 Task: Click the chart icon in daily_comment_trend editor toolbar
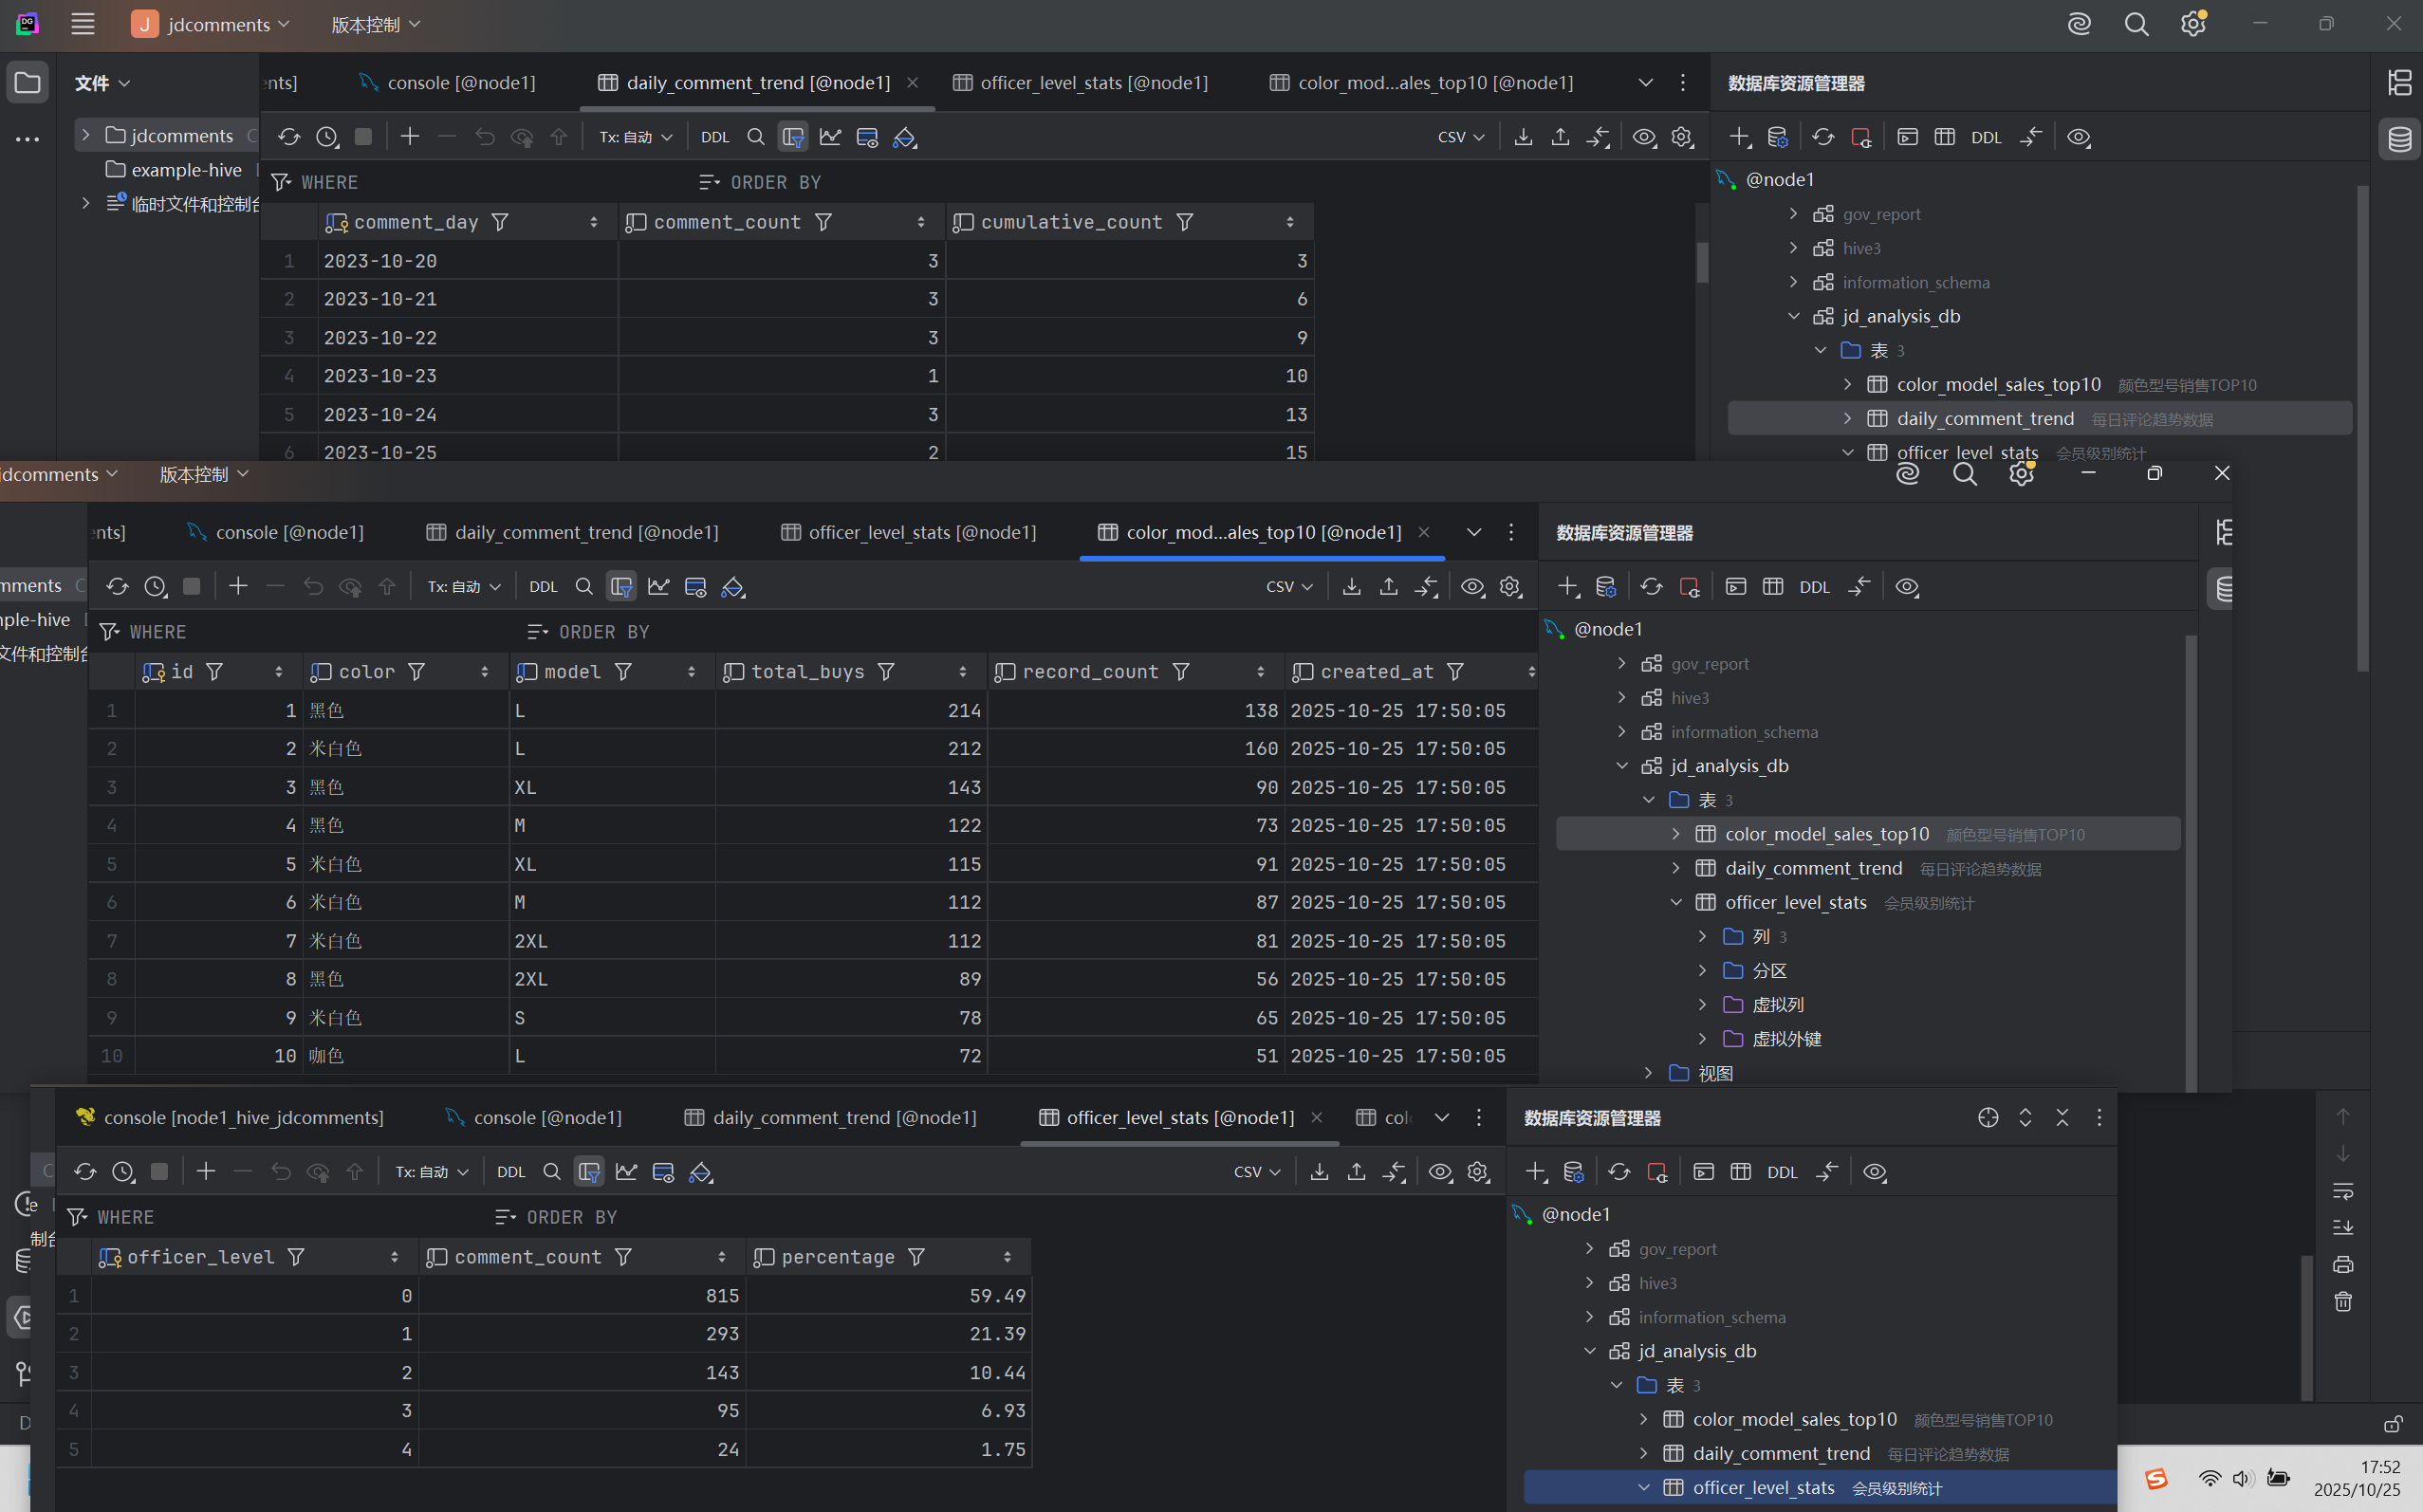(x=830, y=137)
